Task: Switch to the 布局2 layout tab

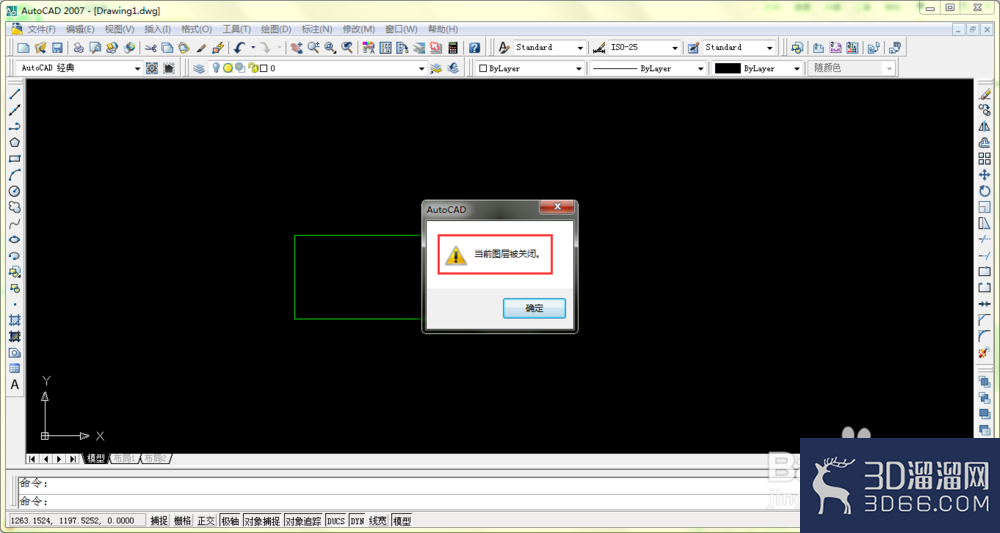Action: point(155,458)
